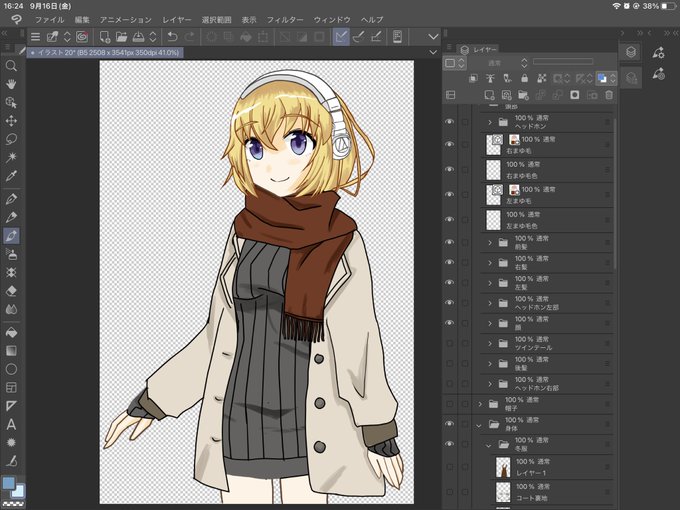Show the ツインテール folder visibility box

[x=450, y=343]
